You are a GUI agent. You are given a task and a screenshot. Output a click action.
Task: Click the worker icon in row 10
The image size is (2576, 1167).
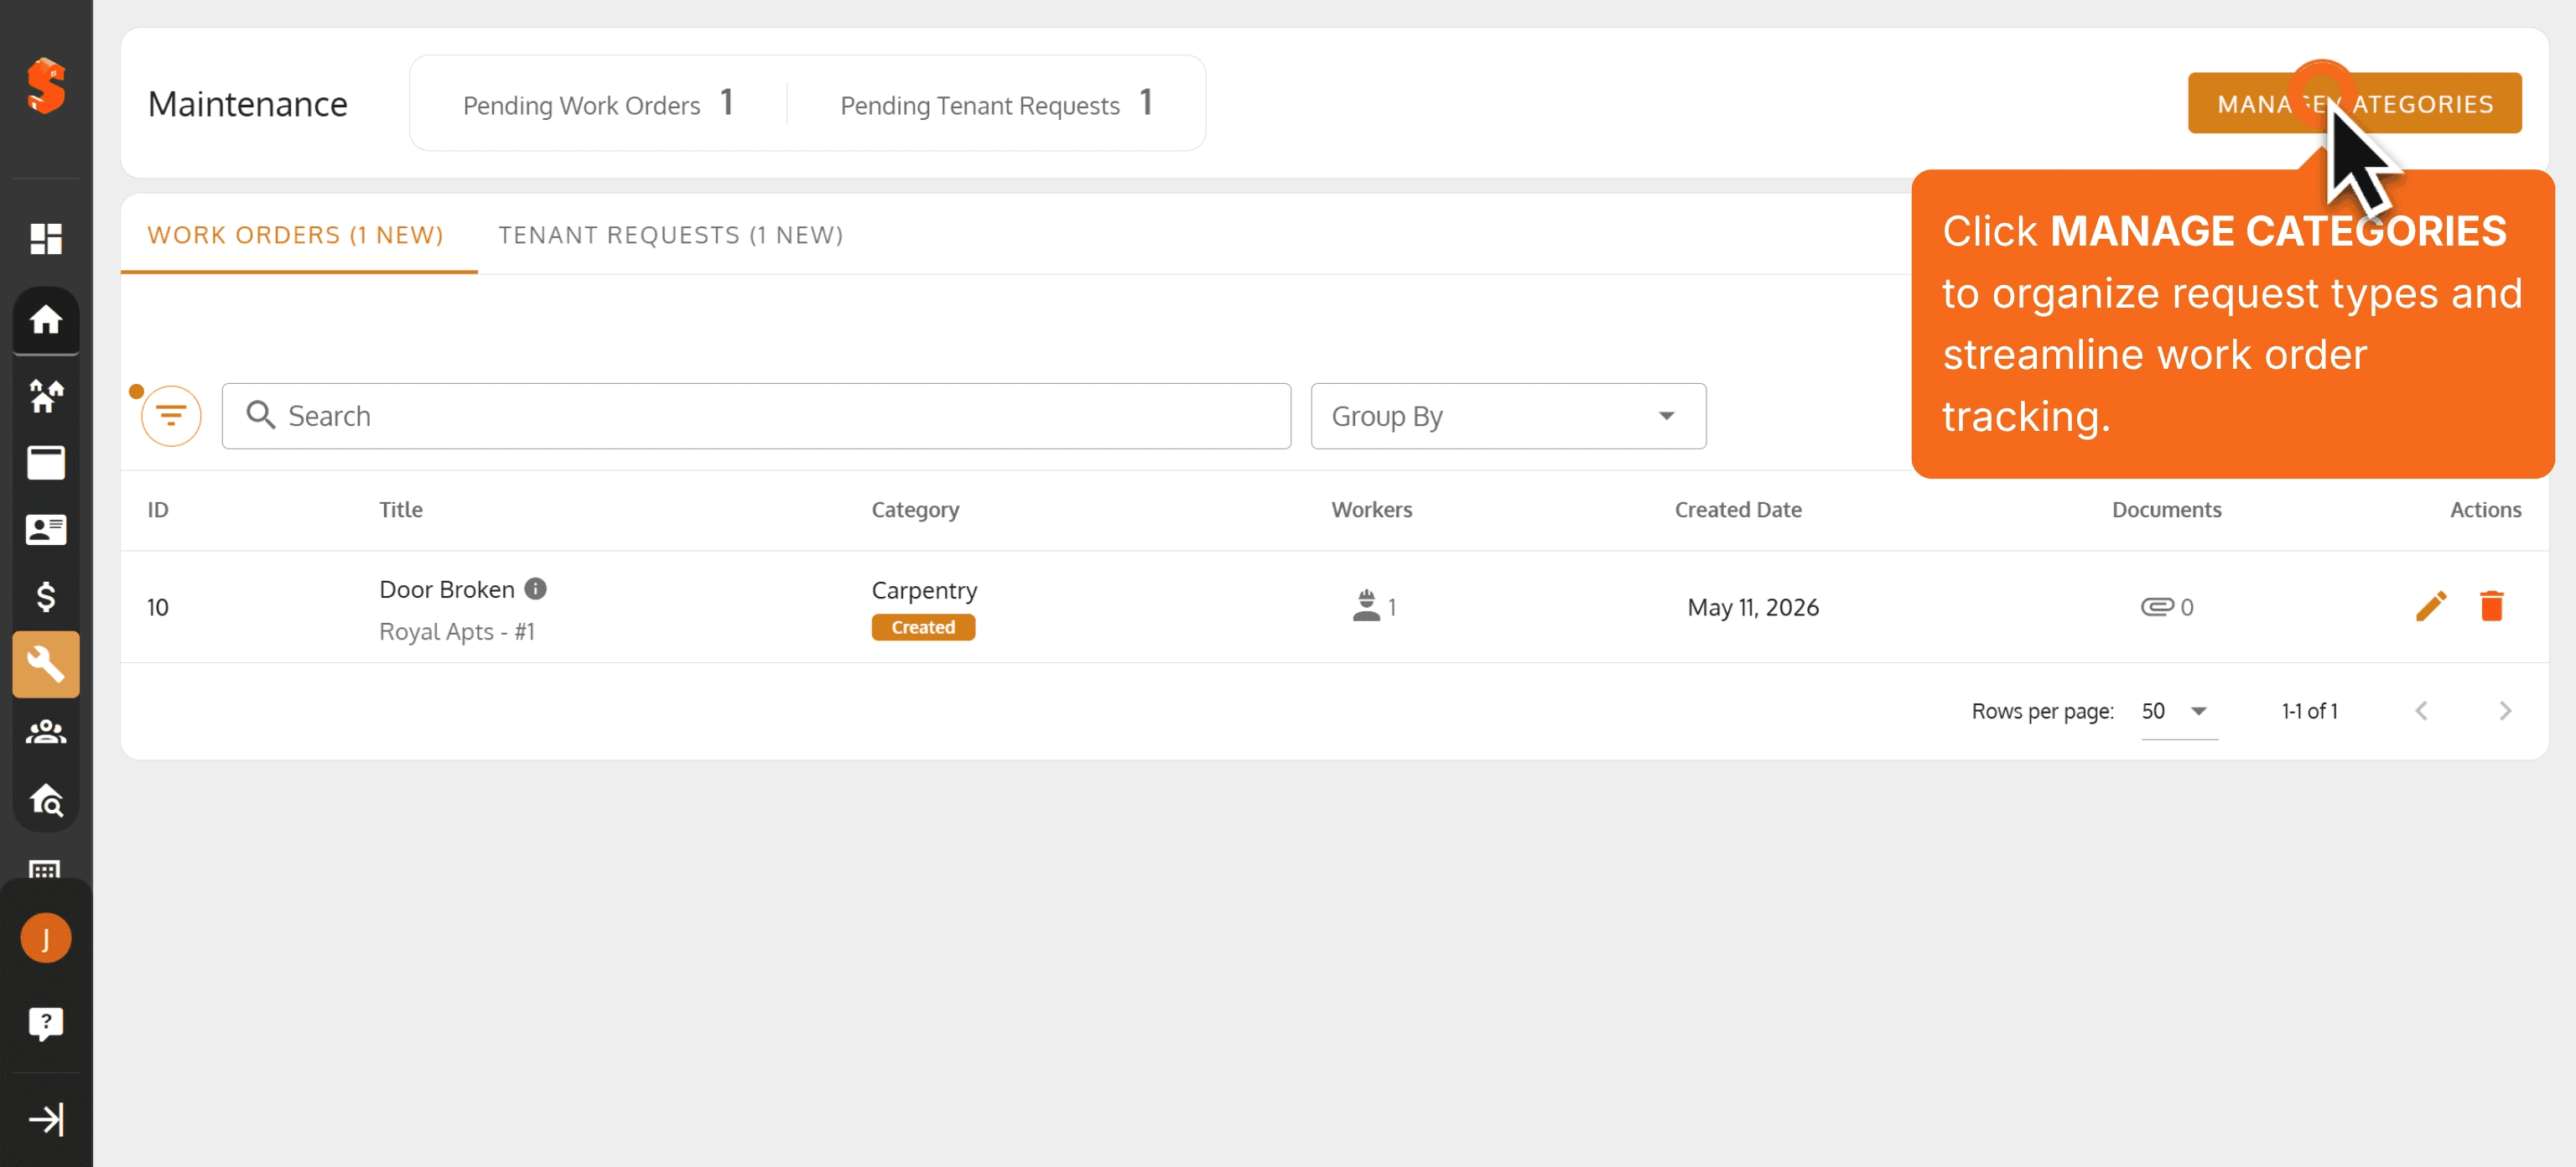pyautogui.click(x=1366, y=606)
